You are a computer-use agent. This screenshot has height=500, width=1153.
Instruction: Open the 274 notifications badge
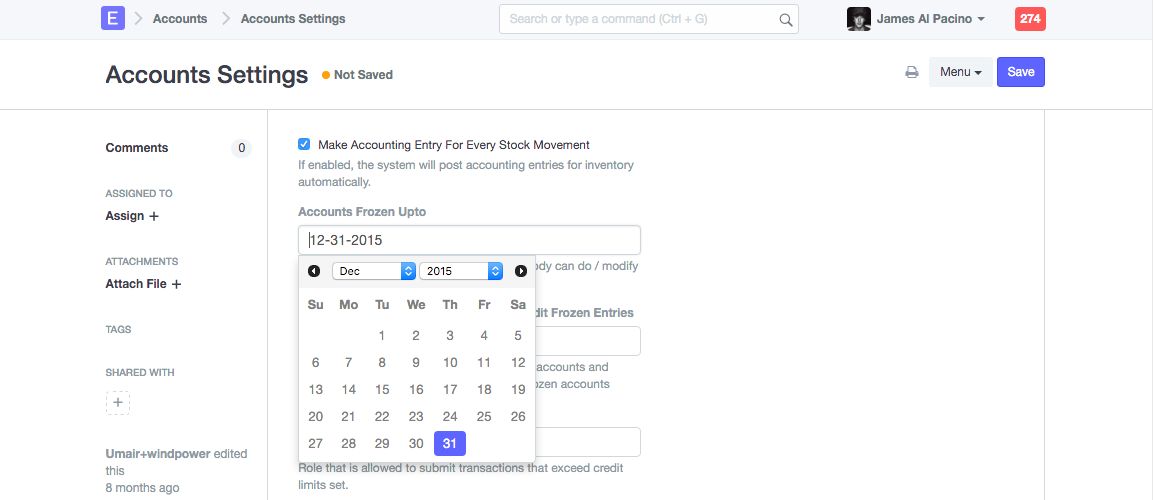[1030, 19]
